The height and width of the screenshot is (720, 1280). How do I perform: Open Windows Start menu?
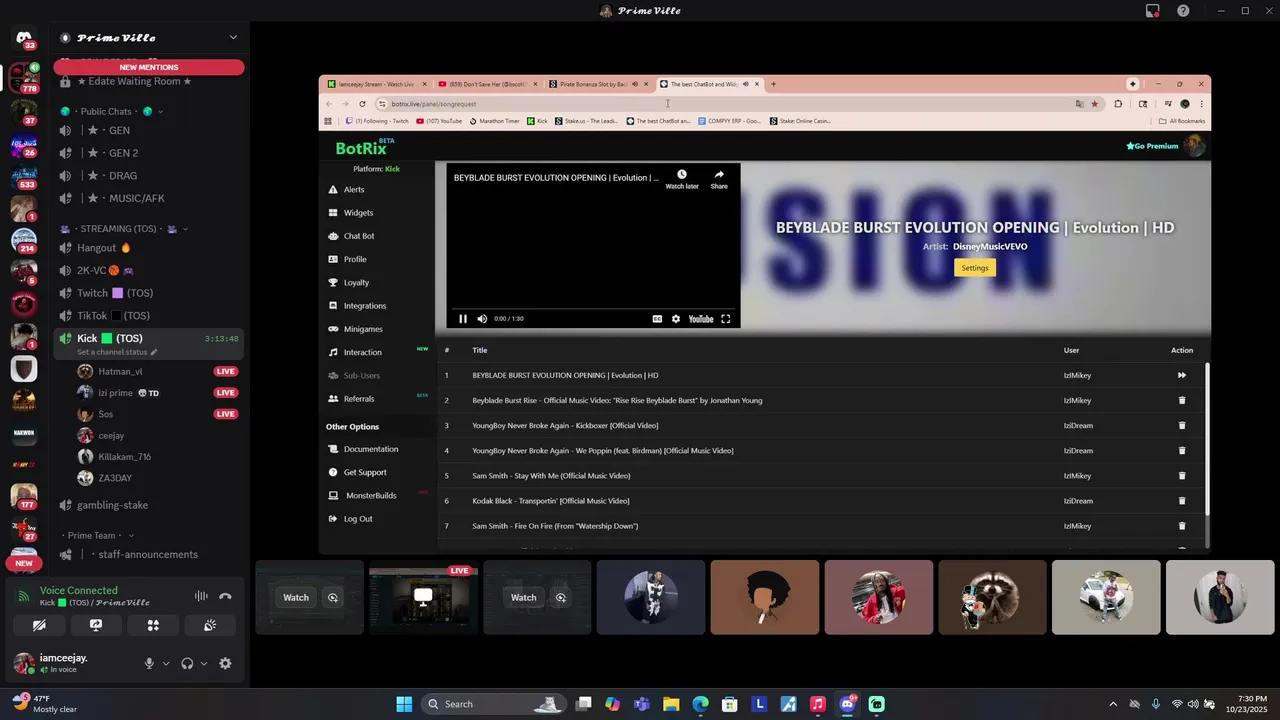click(x=404, y=704)
